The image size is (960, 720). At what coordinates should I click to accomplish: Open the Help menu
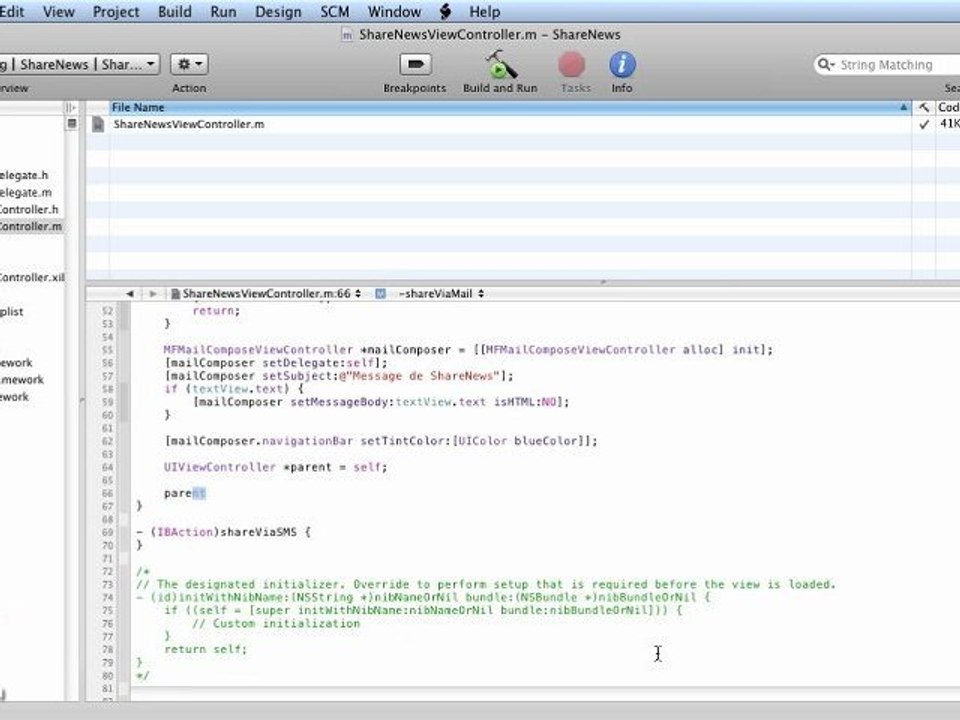484,12
